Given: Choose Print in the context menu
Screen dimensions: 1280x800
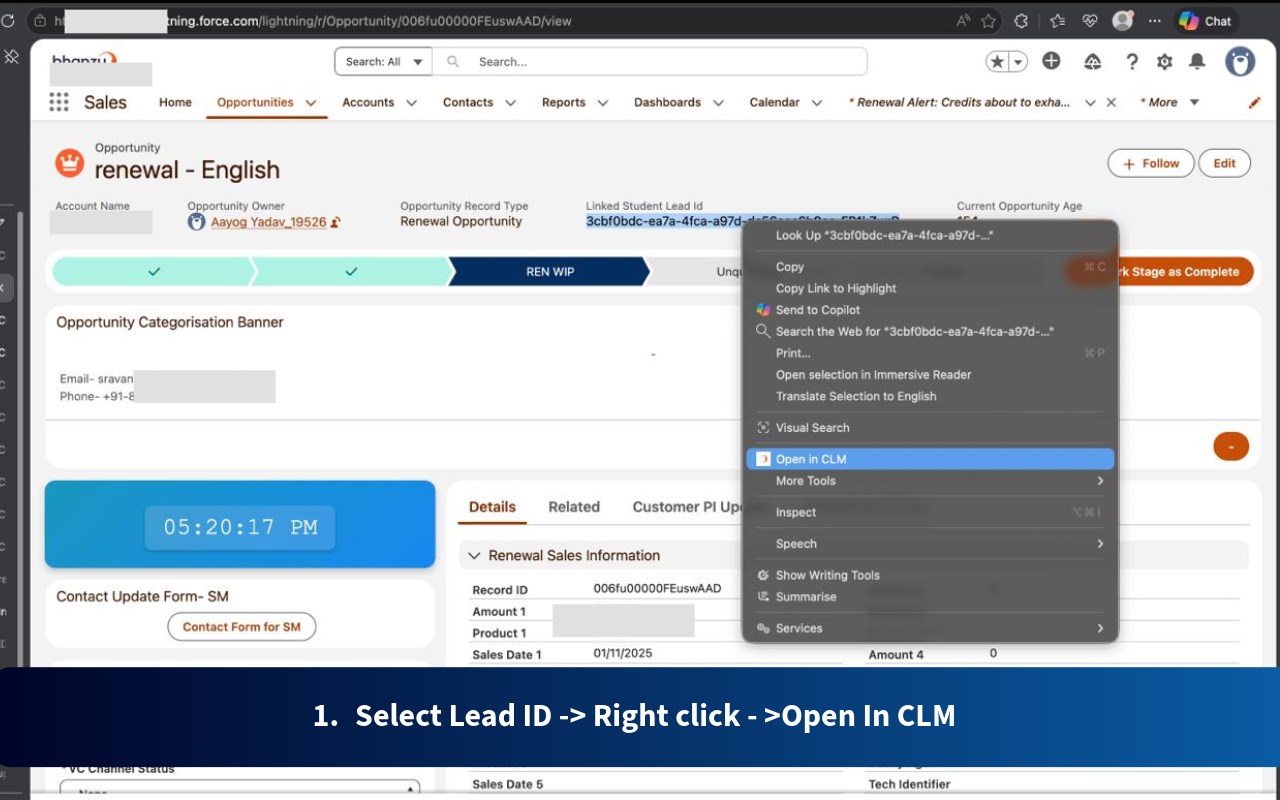Looking at the screenshot, I should click(x=930, y=353).
